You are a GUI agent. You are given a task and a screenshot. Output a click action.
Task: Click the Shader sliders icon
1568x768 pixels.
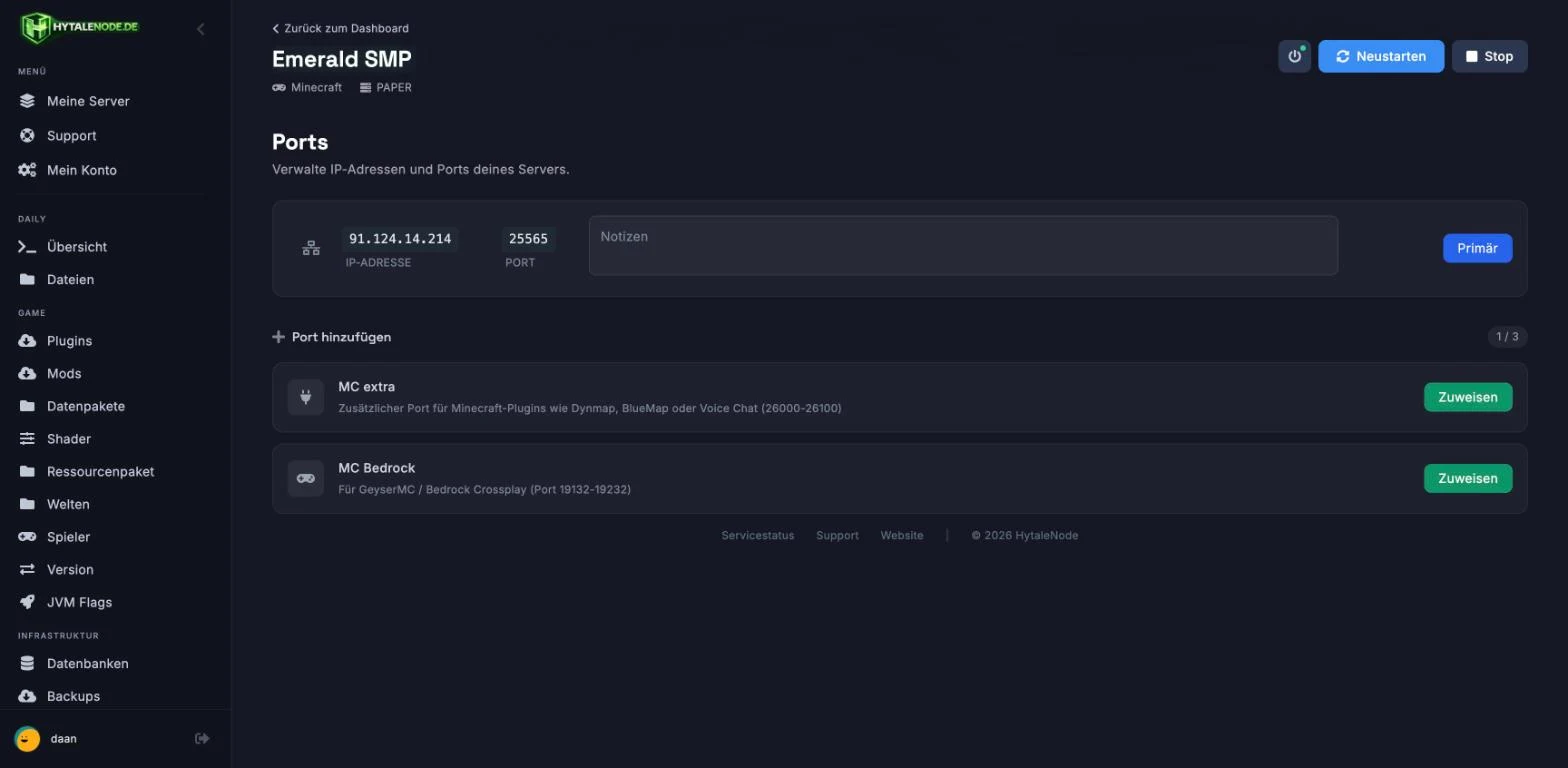(x=27, y=439)
